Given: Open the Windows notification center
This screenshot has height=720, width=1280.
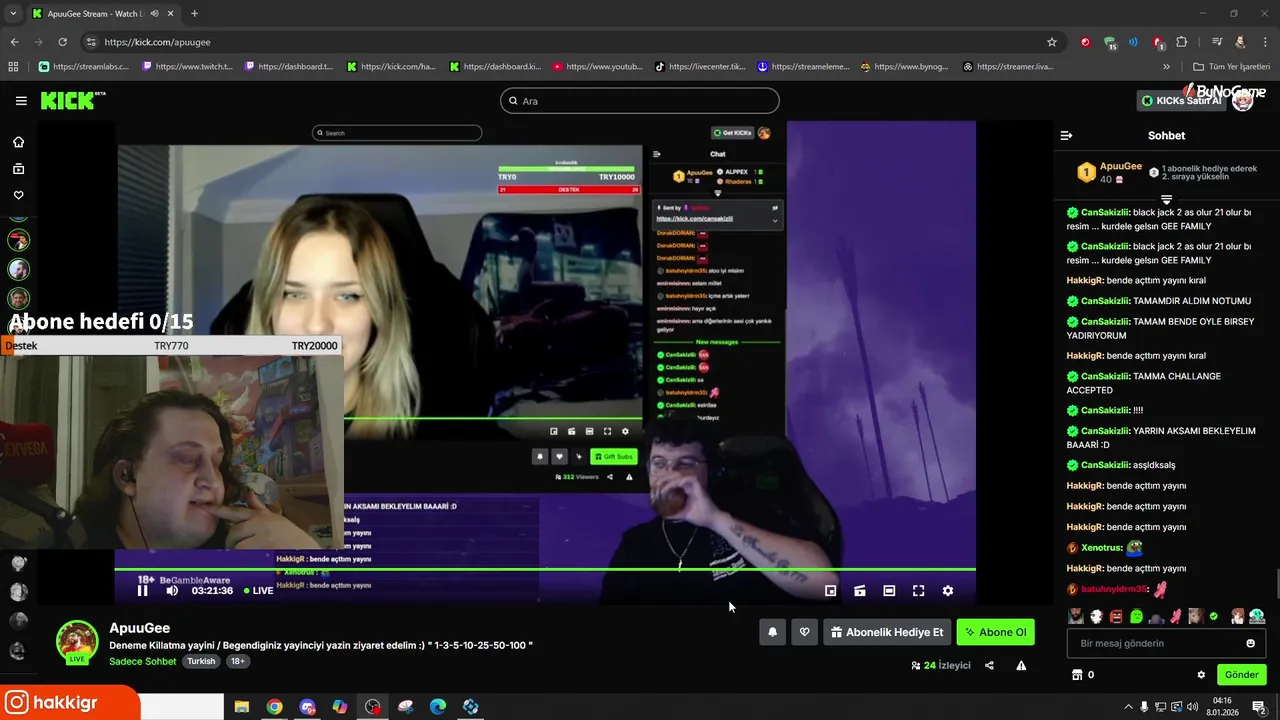Looking at the screenshot, I should coord(1259,707).
